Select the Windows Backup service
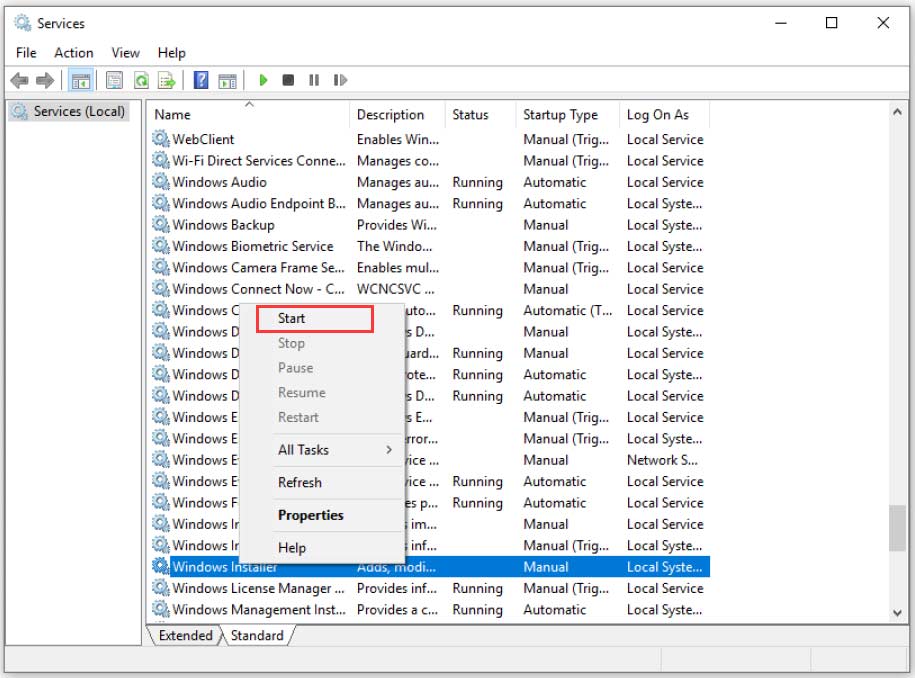 pyautogui.click(x=430, y=225)
